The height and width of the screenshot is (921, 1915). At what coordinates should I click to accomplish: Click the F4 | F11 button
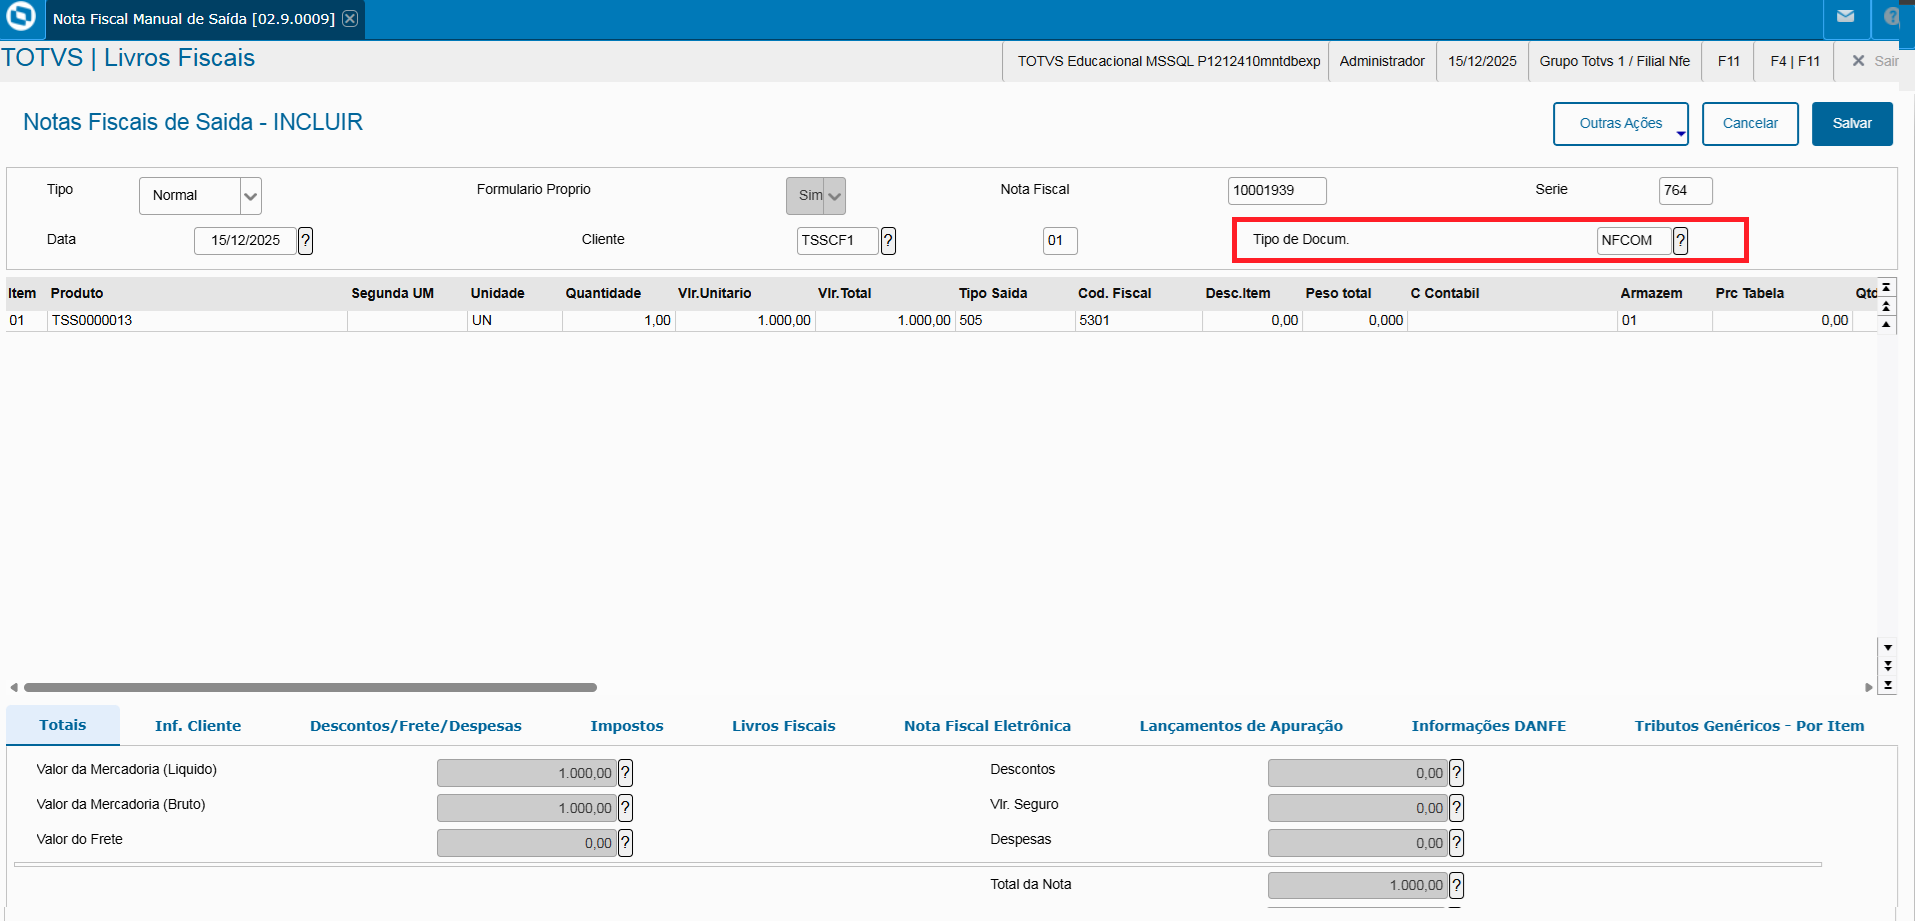pos(1795,61)
